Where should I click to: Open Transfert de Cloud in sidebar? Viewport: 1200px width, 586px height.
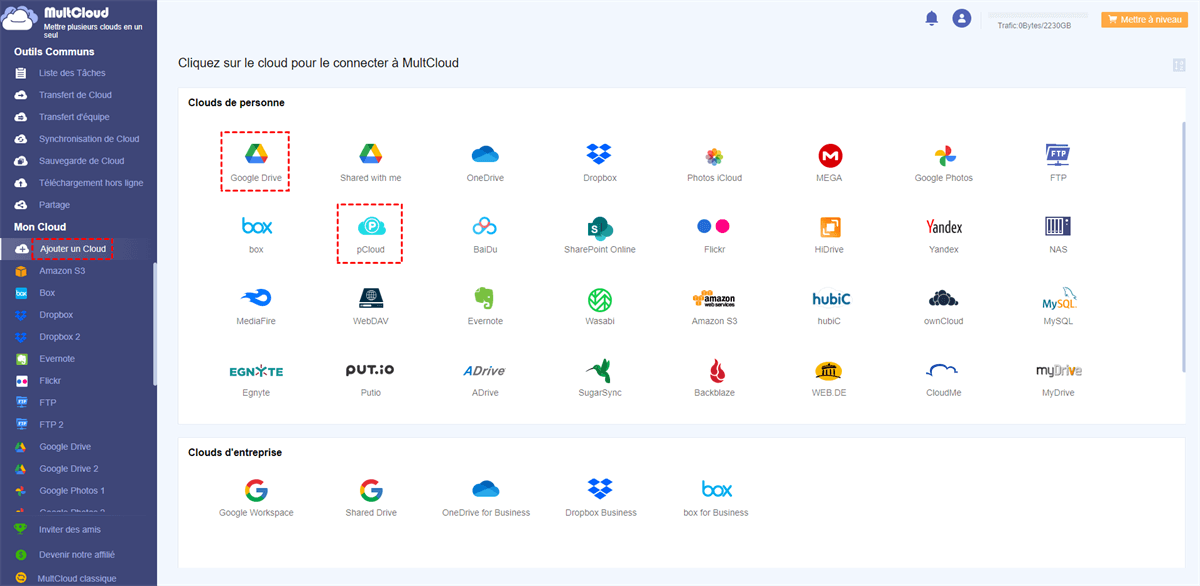click(x=75, y=95)
